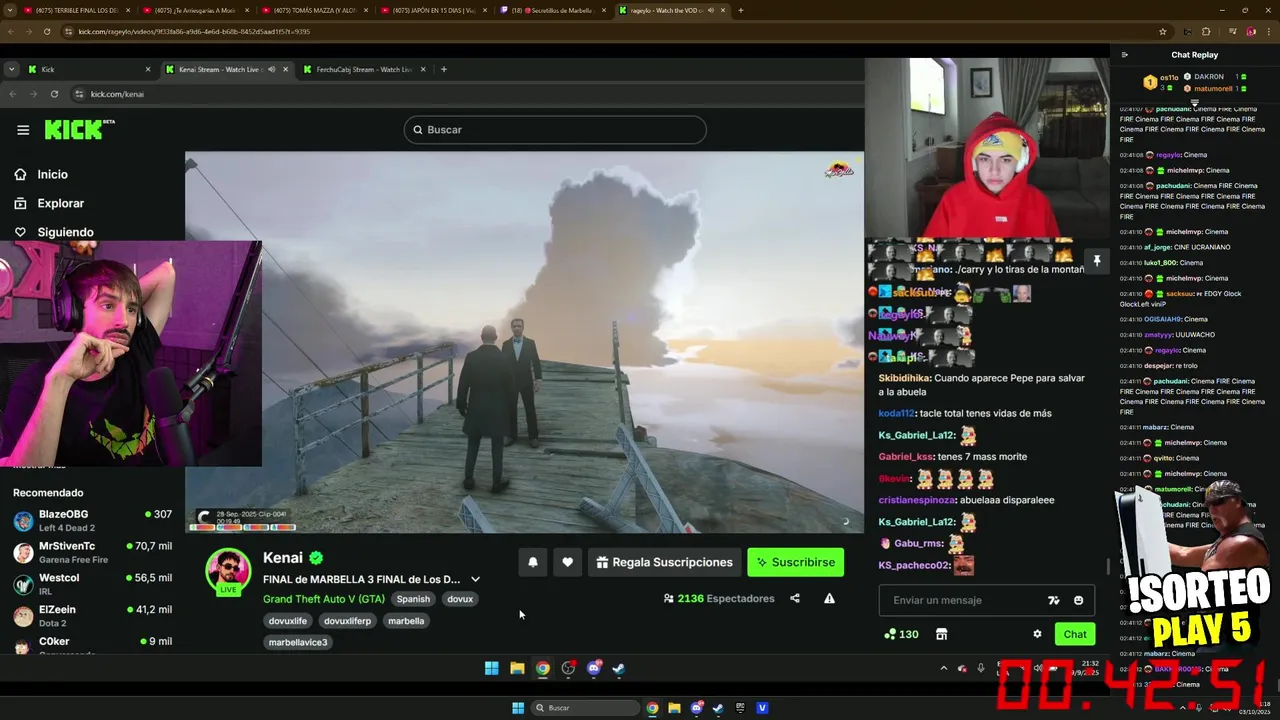The height and width of the screenshot is (720, 1280).
Task: Mute audio on rageylo VOD tab
Action: [x=711, y=10]
